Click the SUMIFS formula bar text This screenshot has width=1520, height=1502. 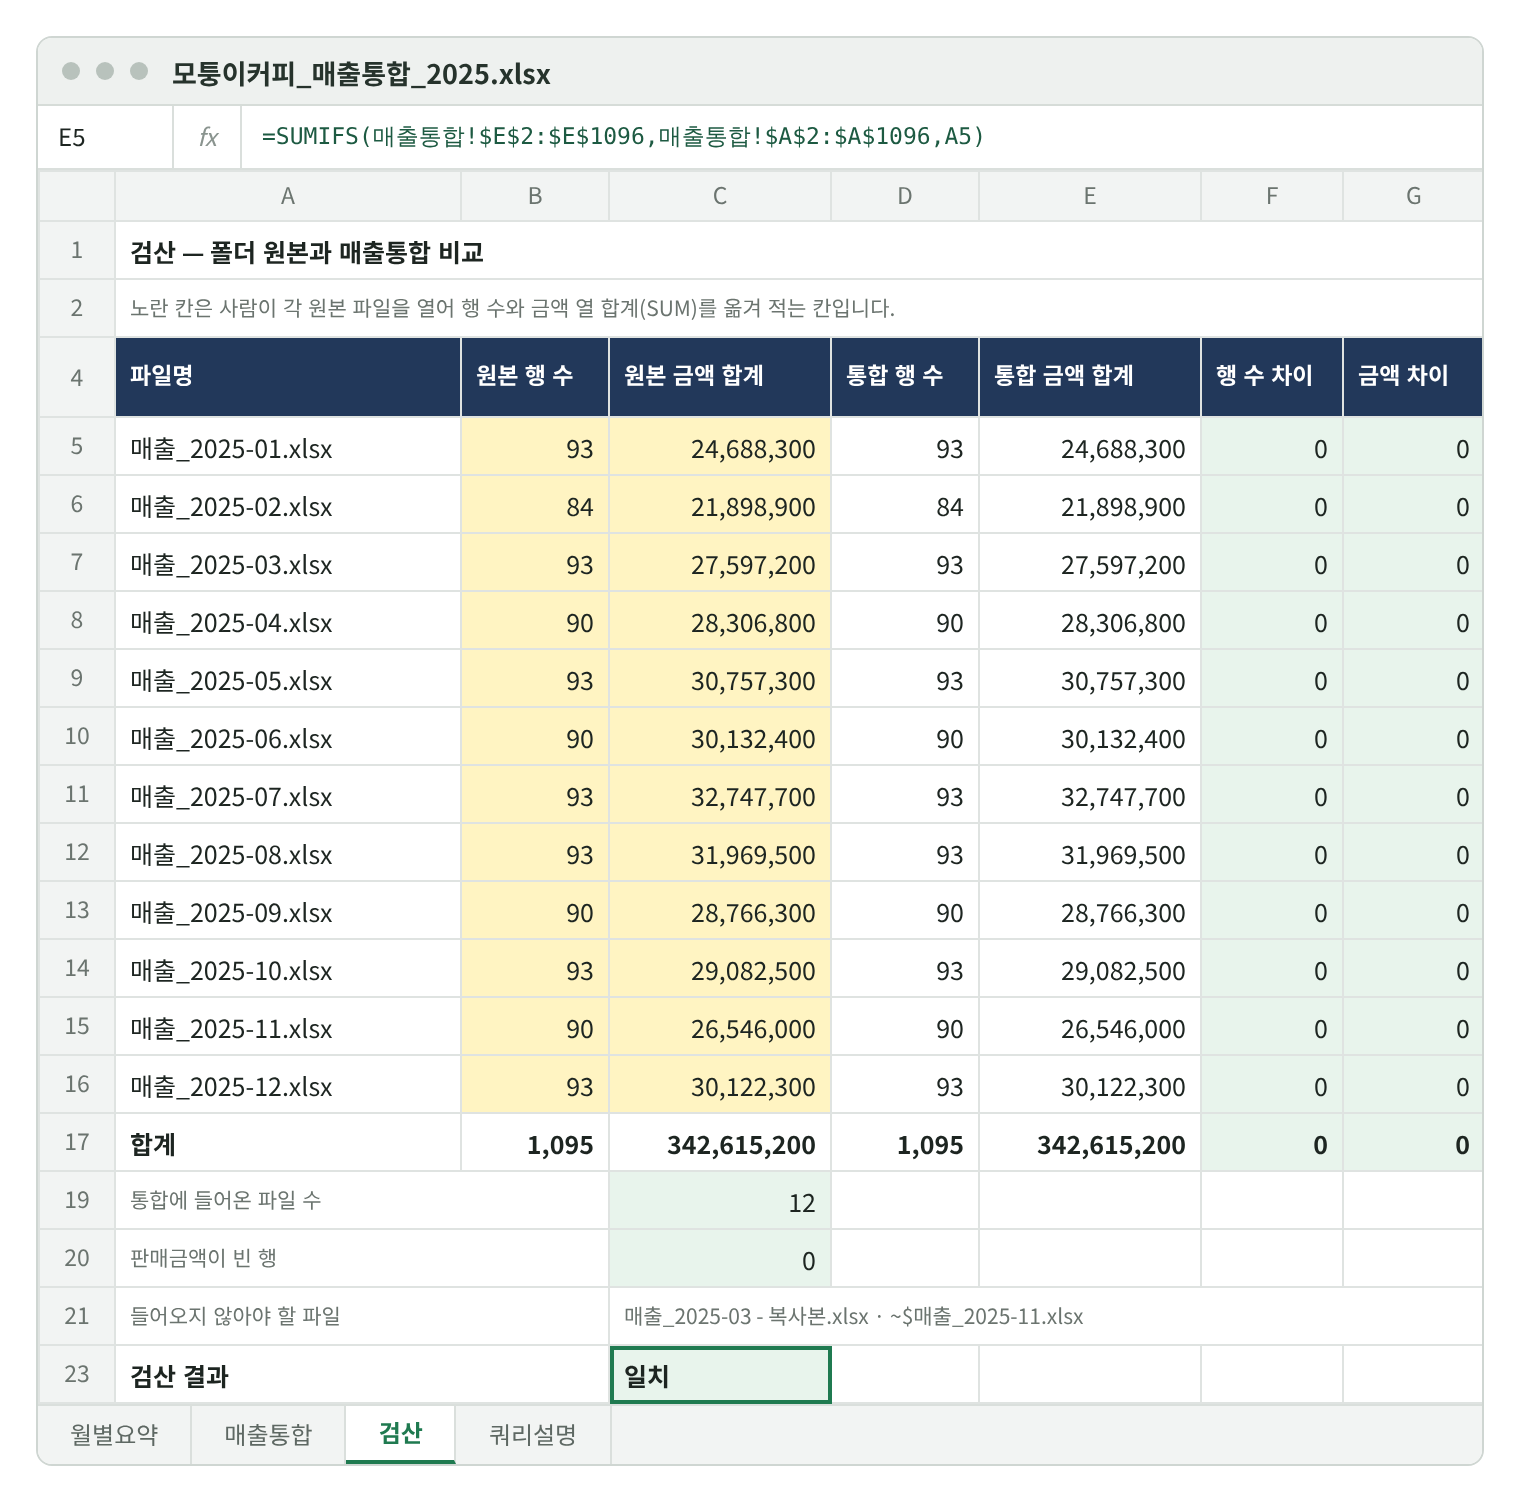click(x=622, y=136)
